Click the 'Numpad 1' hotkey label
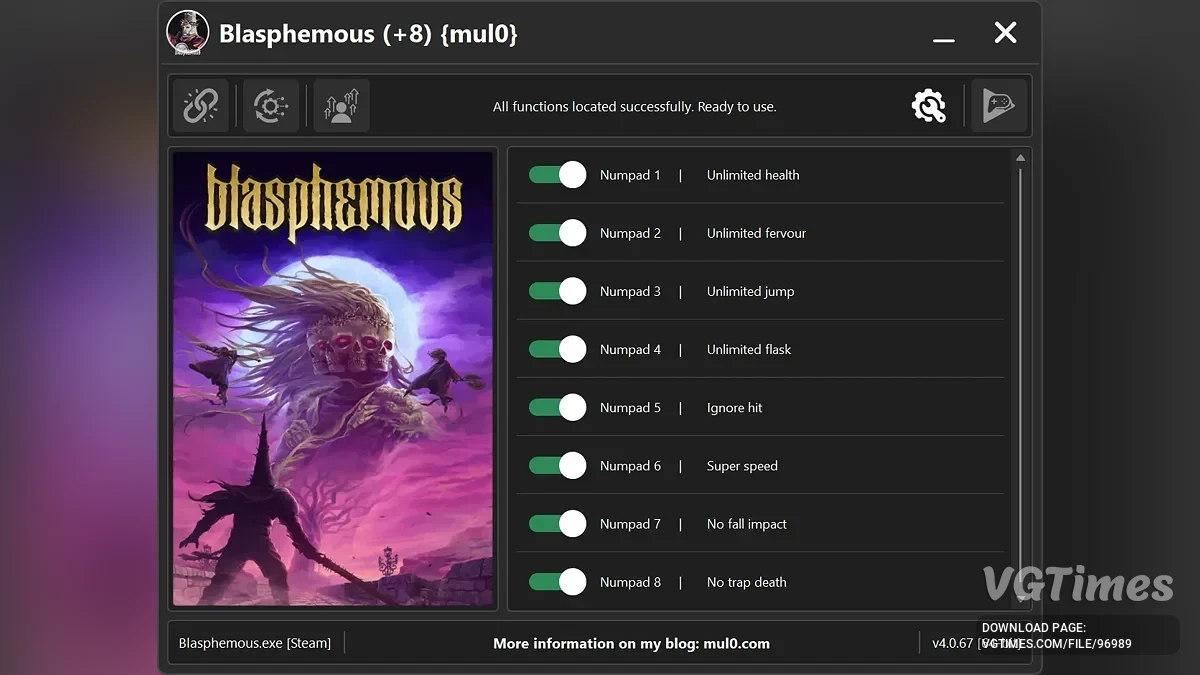 coord(630,175)
